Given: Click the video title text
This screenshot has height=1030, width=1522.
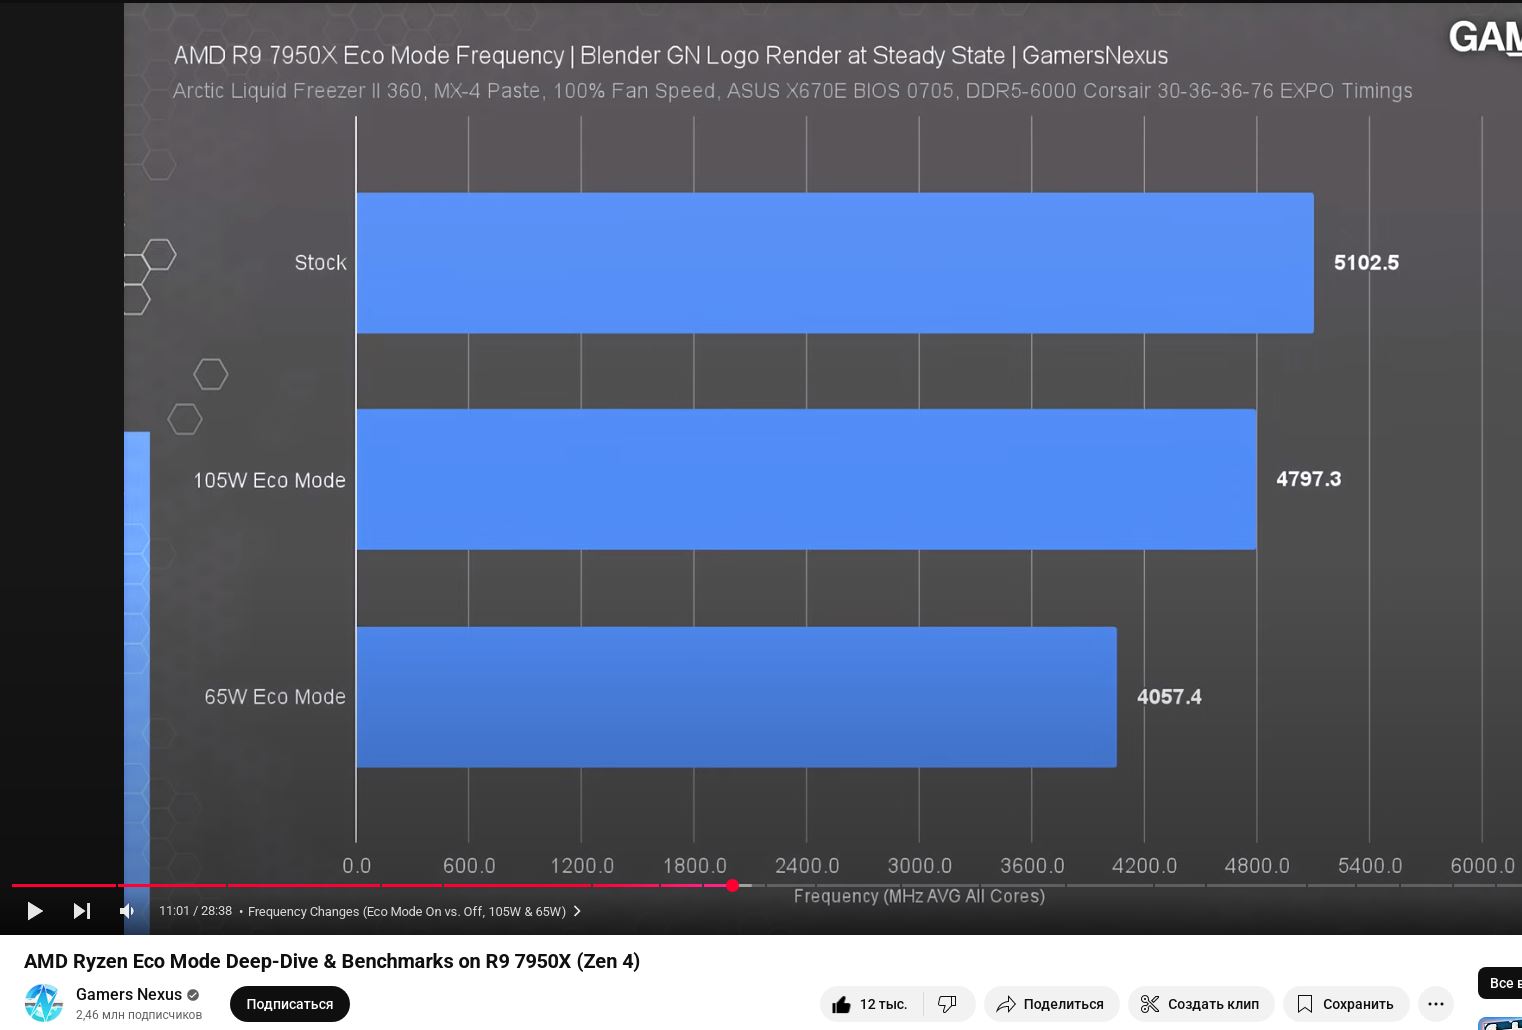Looking at the screenshot, I should click(332, 961).
